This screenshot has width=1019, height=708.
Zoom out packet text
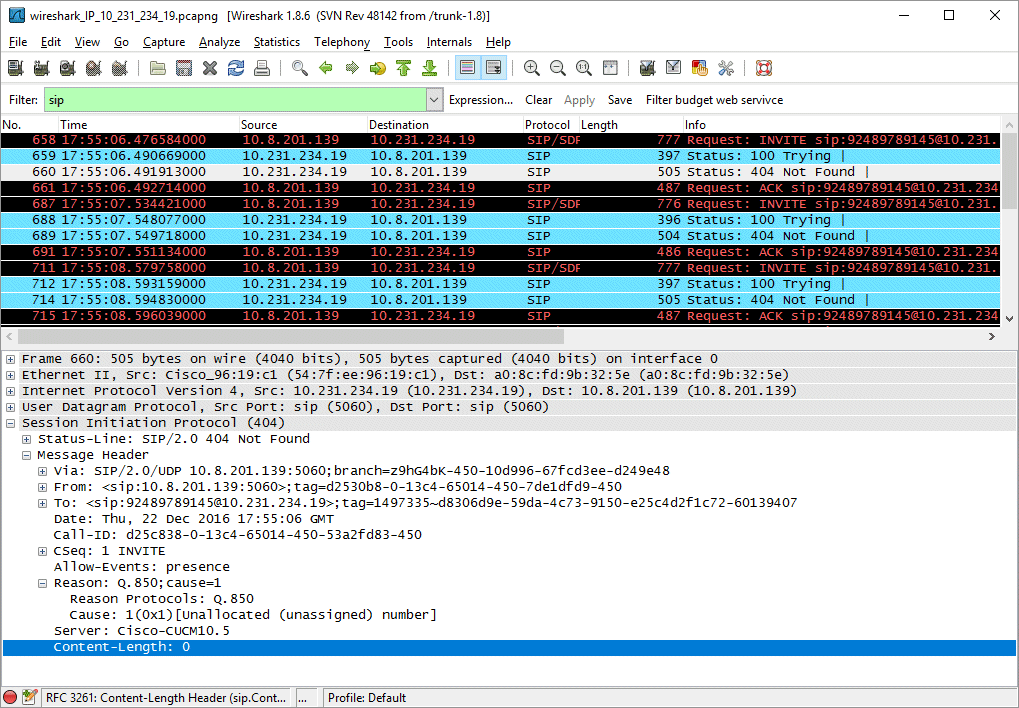(x=558, y=68)
